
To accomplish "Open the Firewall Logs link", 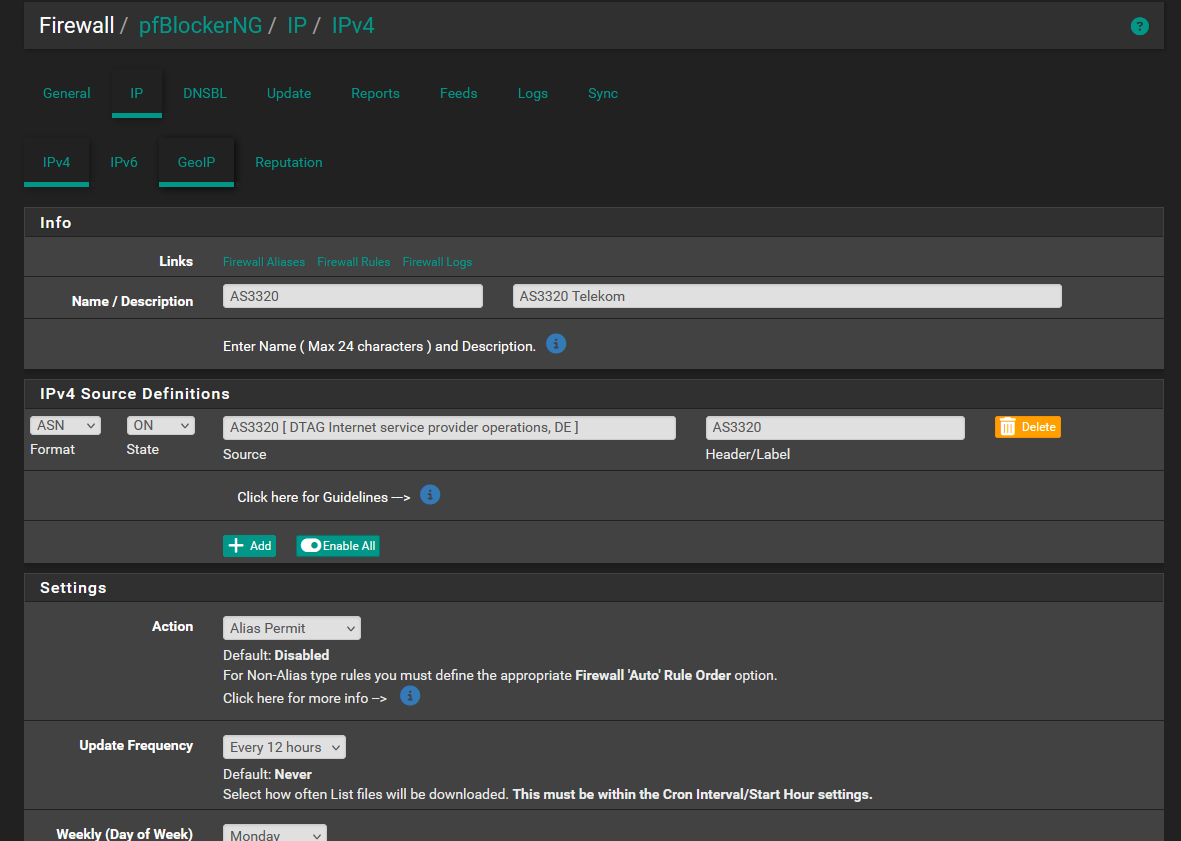I will coord(437,261).
